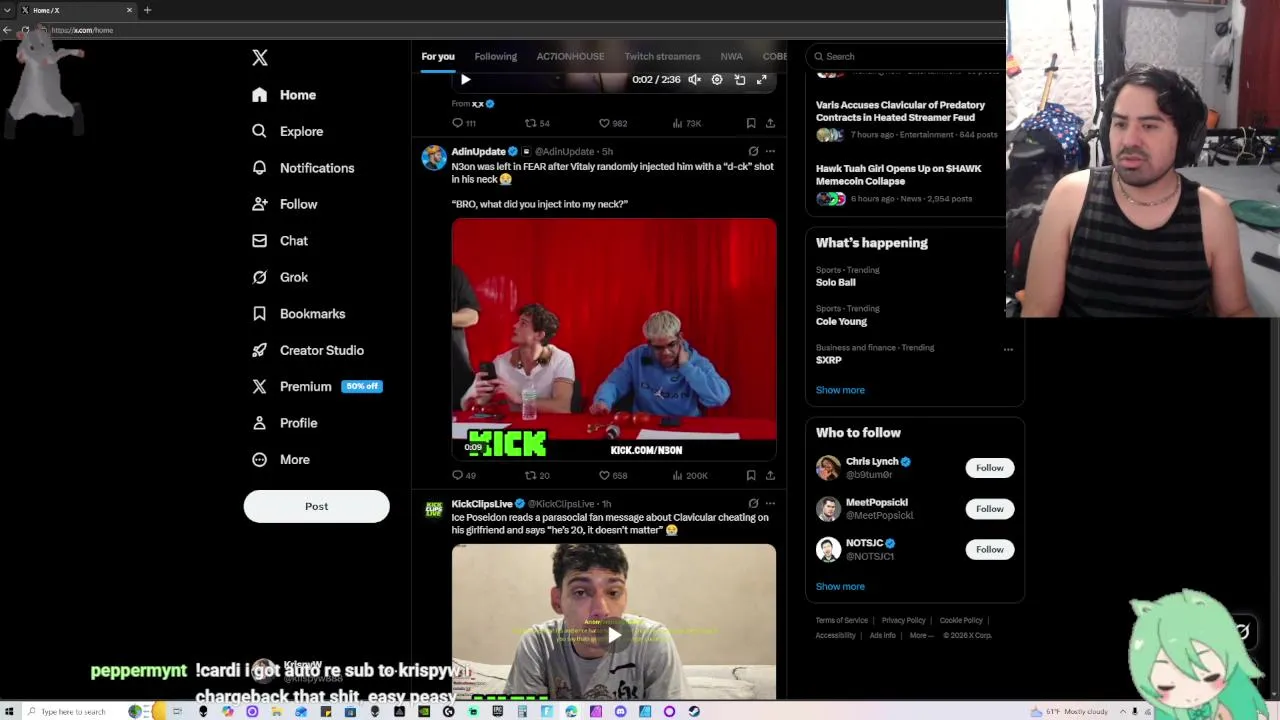Follow MeetPopsickl
The image size is (1280, 720).
tap(989, 509)
